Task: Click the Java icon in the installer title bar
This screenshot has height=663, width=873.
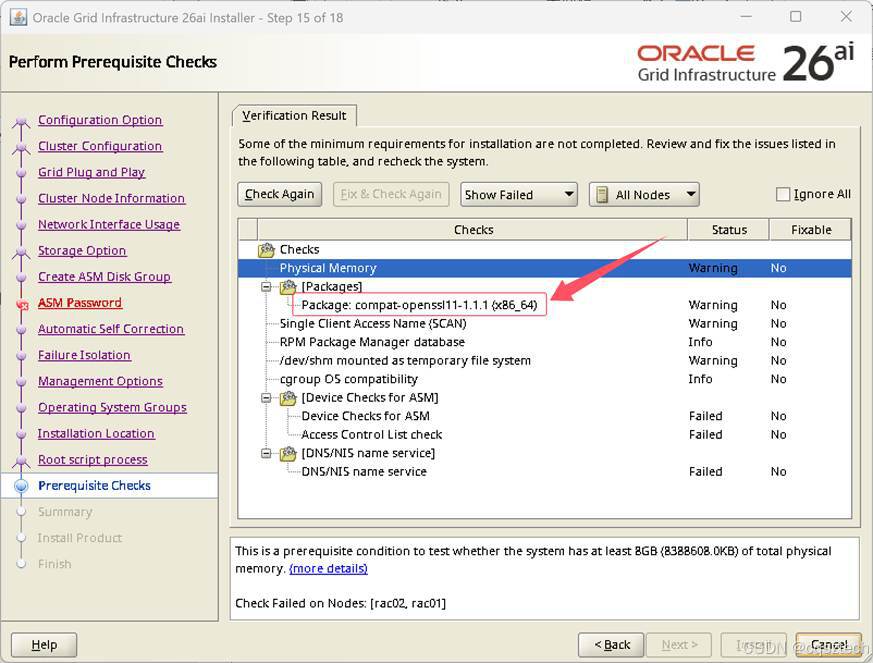Action: (x=18, y=17)
